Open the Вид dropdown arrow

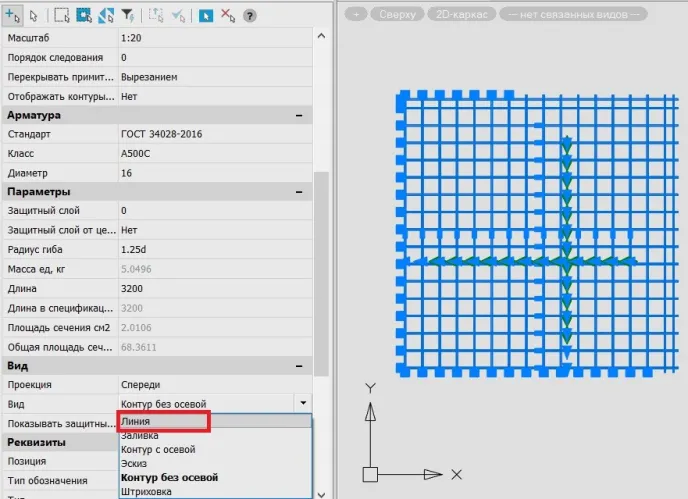(303, 403)
